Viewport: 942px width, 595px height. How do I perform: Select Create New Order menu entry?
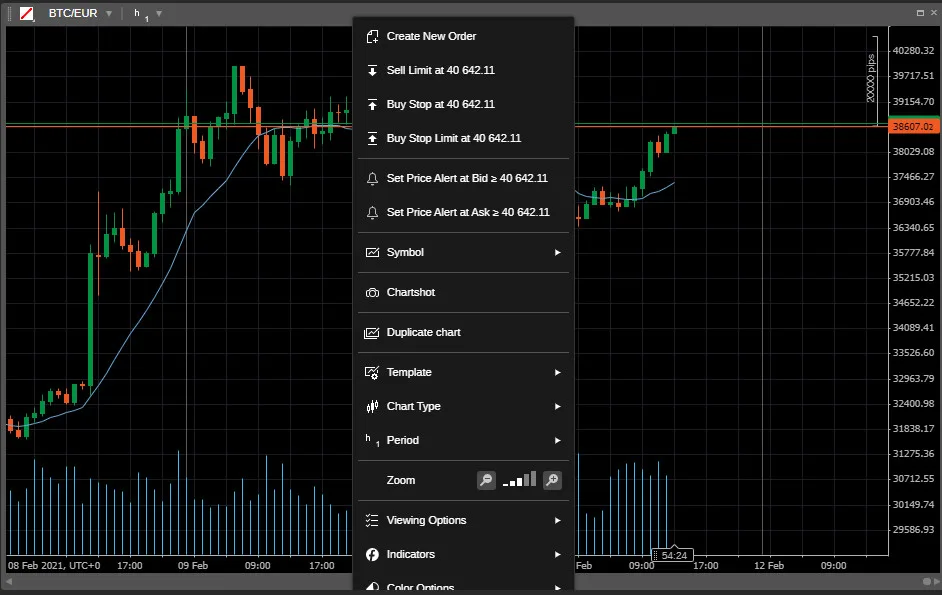coord(463,37)
